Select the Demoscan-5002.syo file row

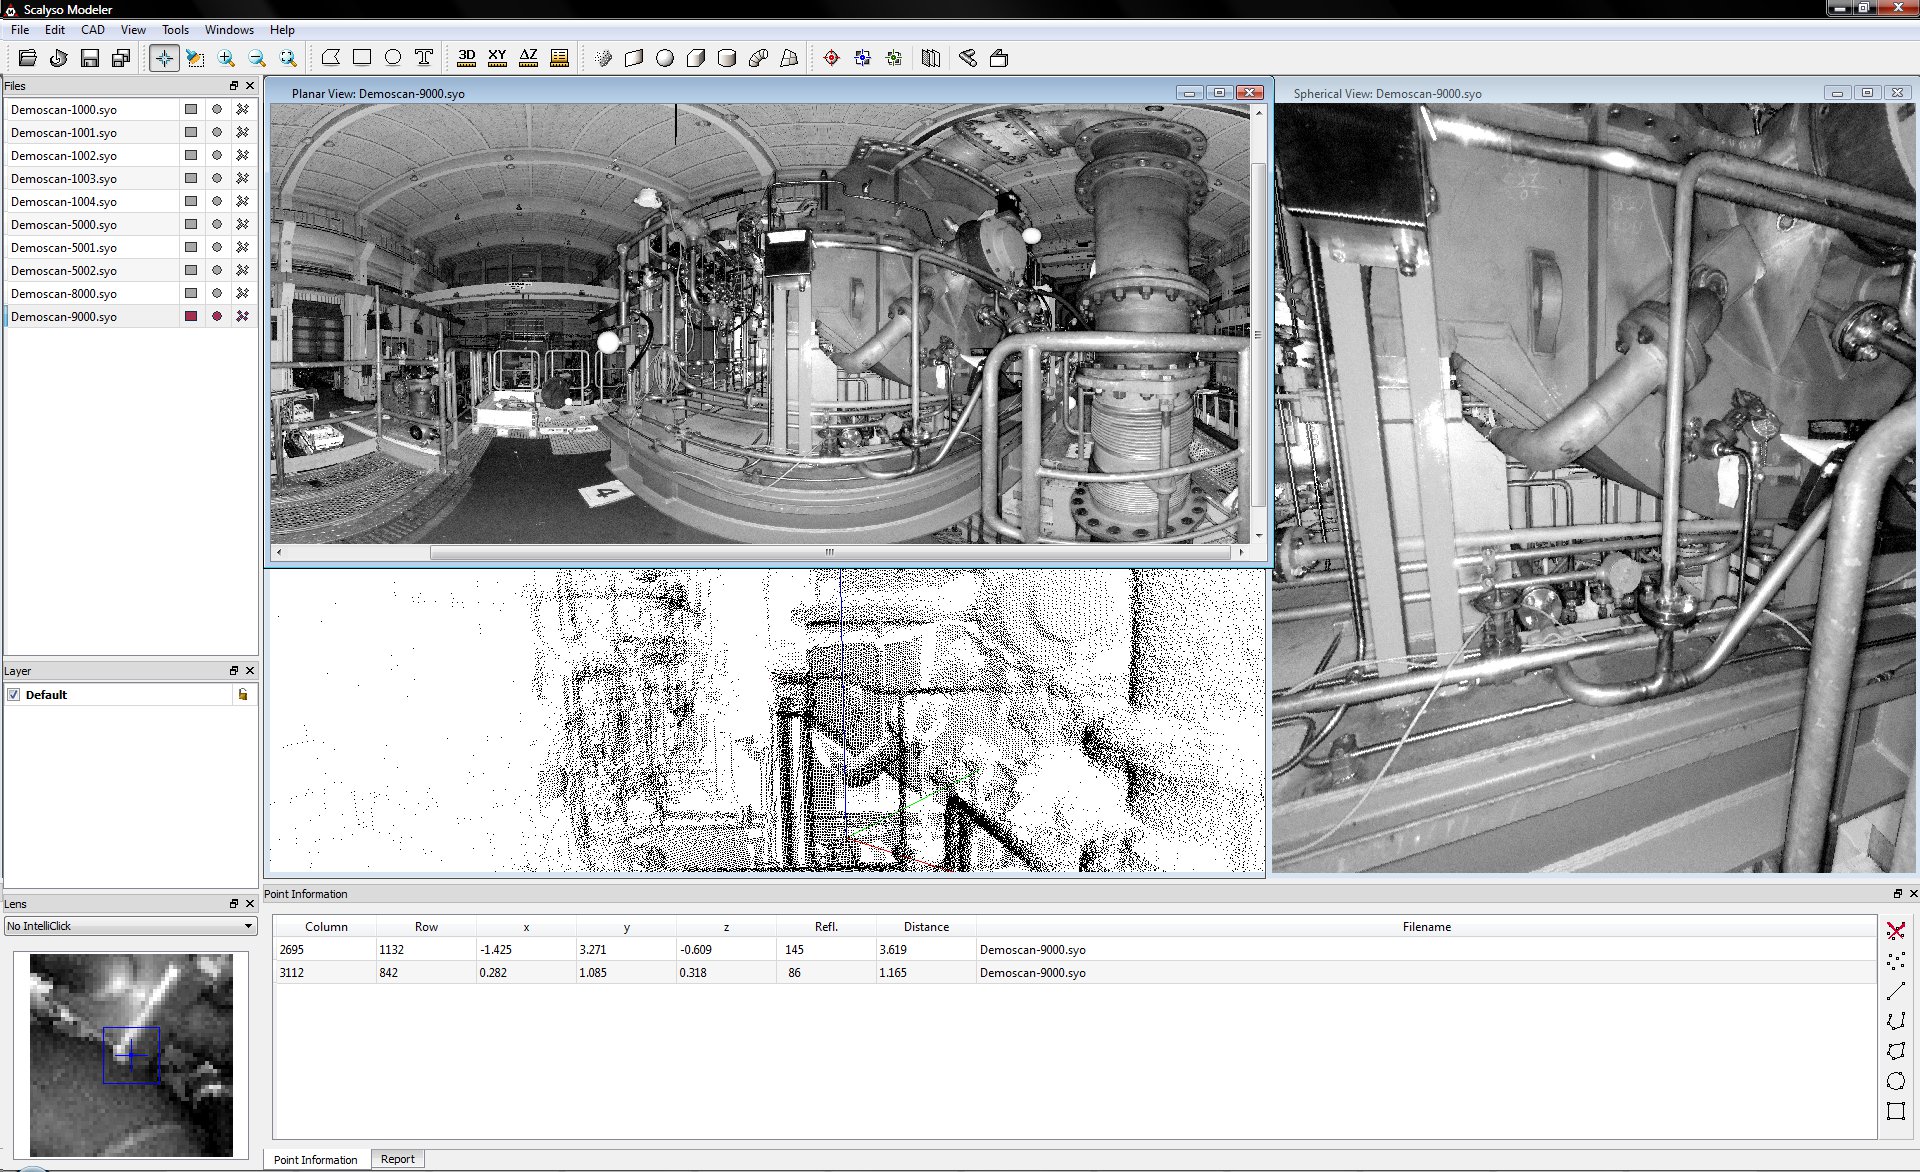131,270
